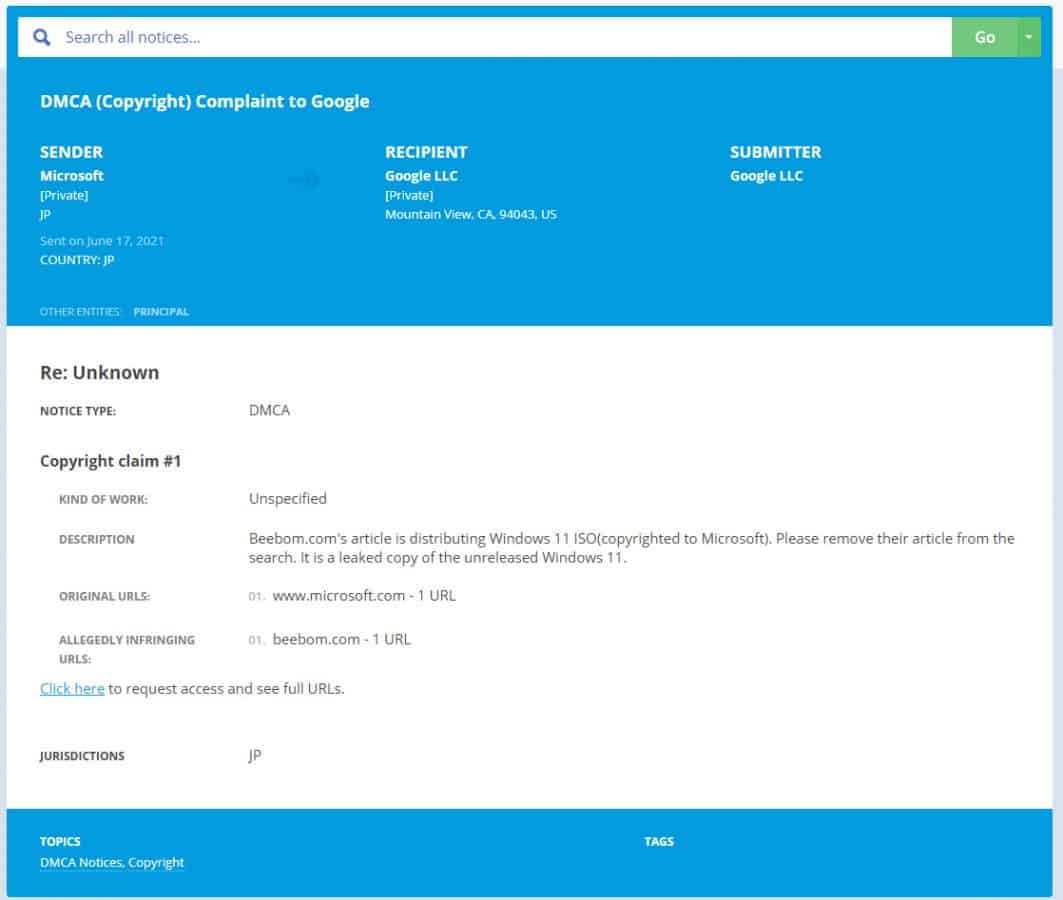Expand www.microsoft.com original URL entry
The height and width of the screenshot is (900, 1063).
[363, 596]
